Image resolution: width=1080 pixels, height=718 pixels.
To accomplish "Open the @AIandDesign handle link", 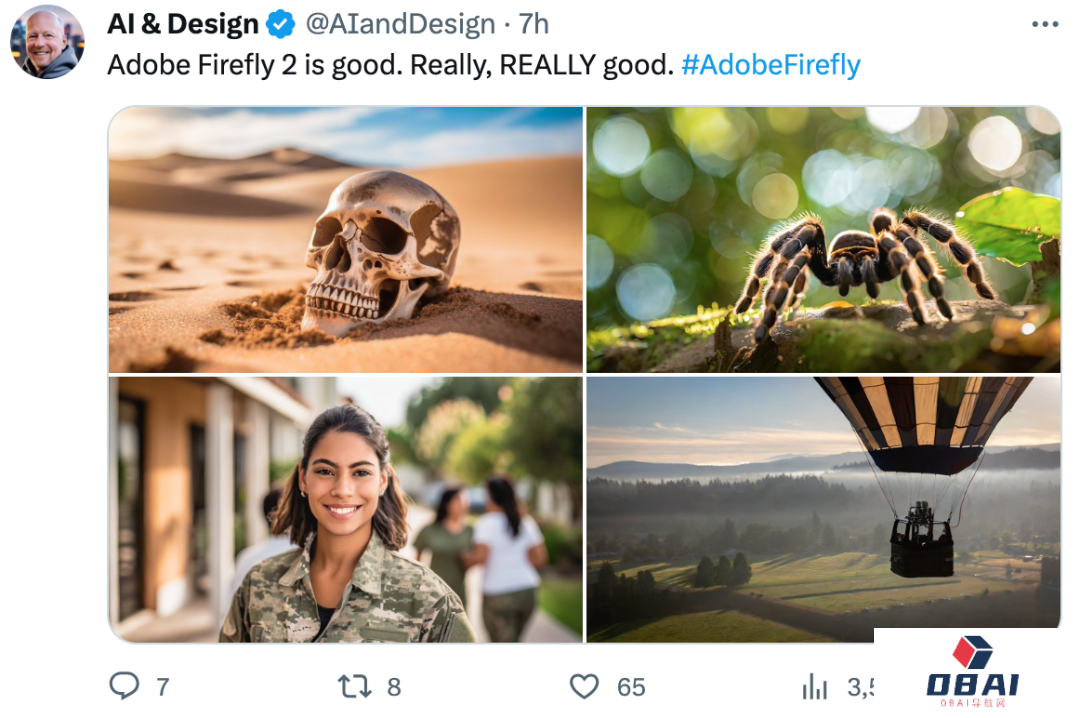I will click(400, 24).
